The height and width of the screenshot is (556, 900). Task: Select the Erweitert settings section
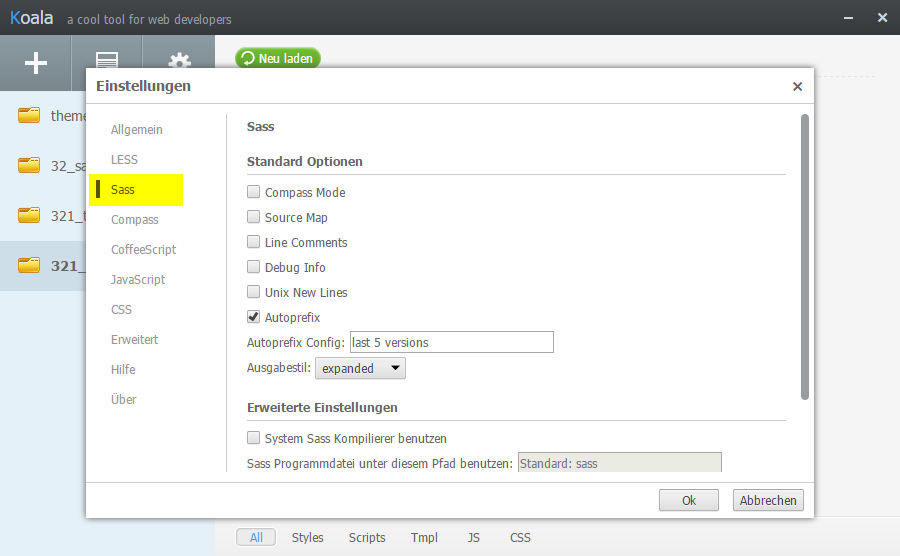[x=134, y=340]
